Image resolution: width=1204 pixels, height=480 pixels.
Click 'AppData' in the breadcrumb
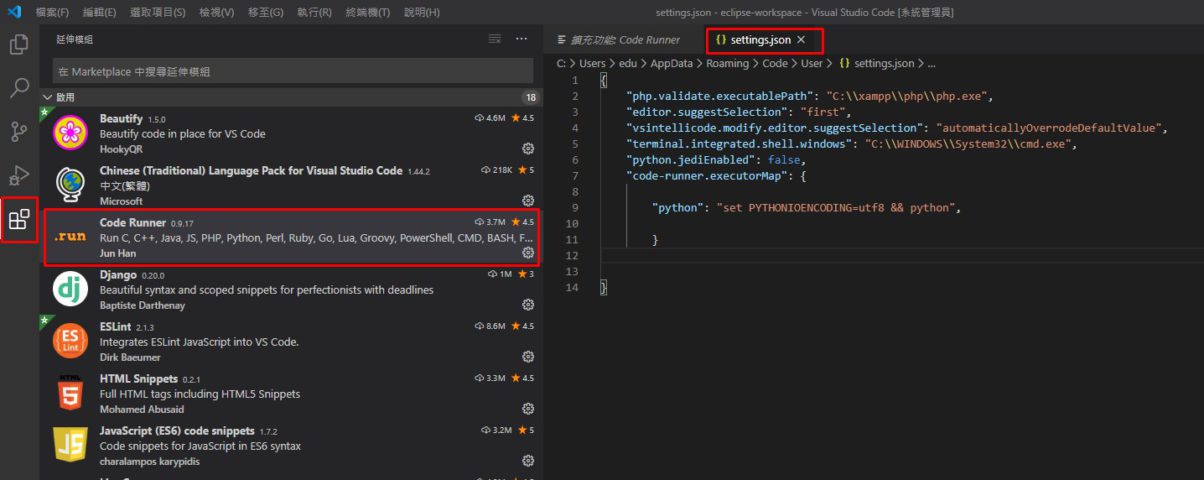coord(672,63)
